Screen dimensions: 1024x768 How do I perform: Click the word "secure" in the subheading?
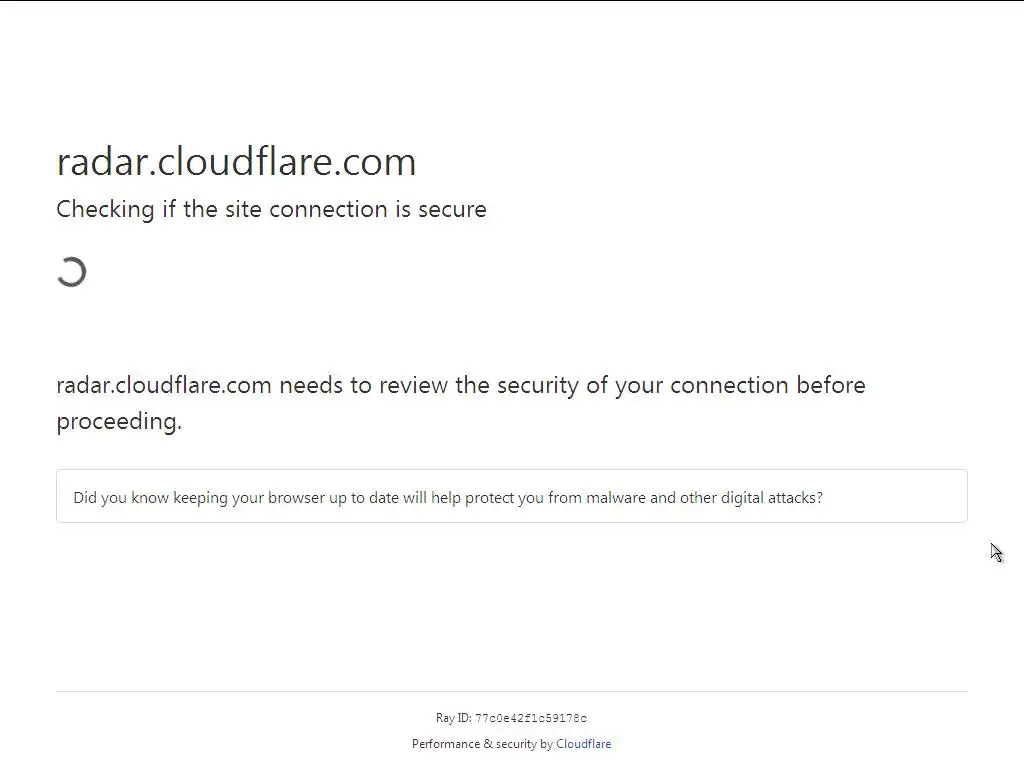click(452, 210)
